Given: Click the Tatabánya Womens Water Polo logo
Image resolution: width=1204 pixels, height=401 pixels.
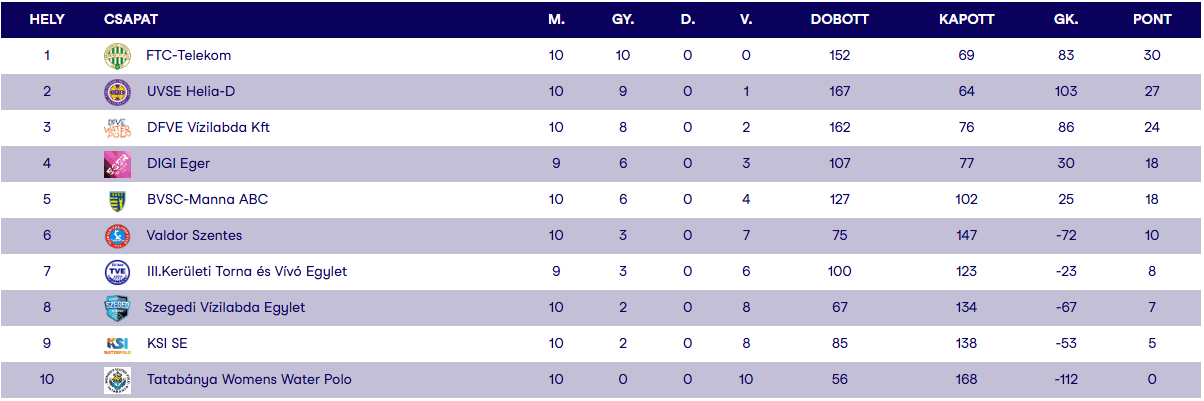Looking at the screenshot, I should tap(118, 380).
